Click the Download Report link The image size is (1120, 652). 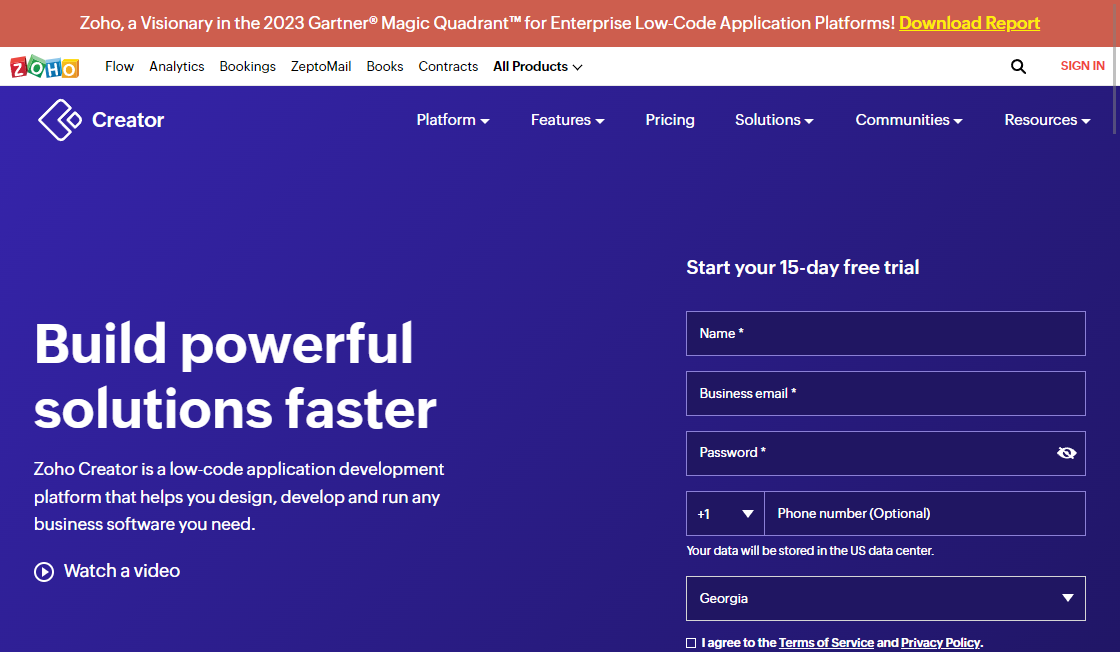[x=969, y=23]
